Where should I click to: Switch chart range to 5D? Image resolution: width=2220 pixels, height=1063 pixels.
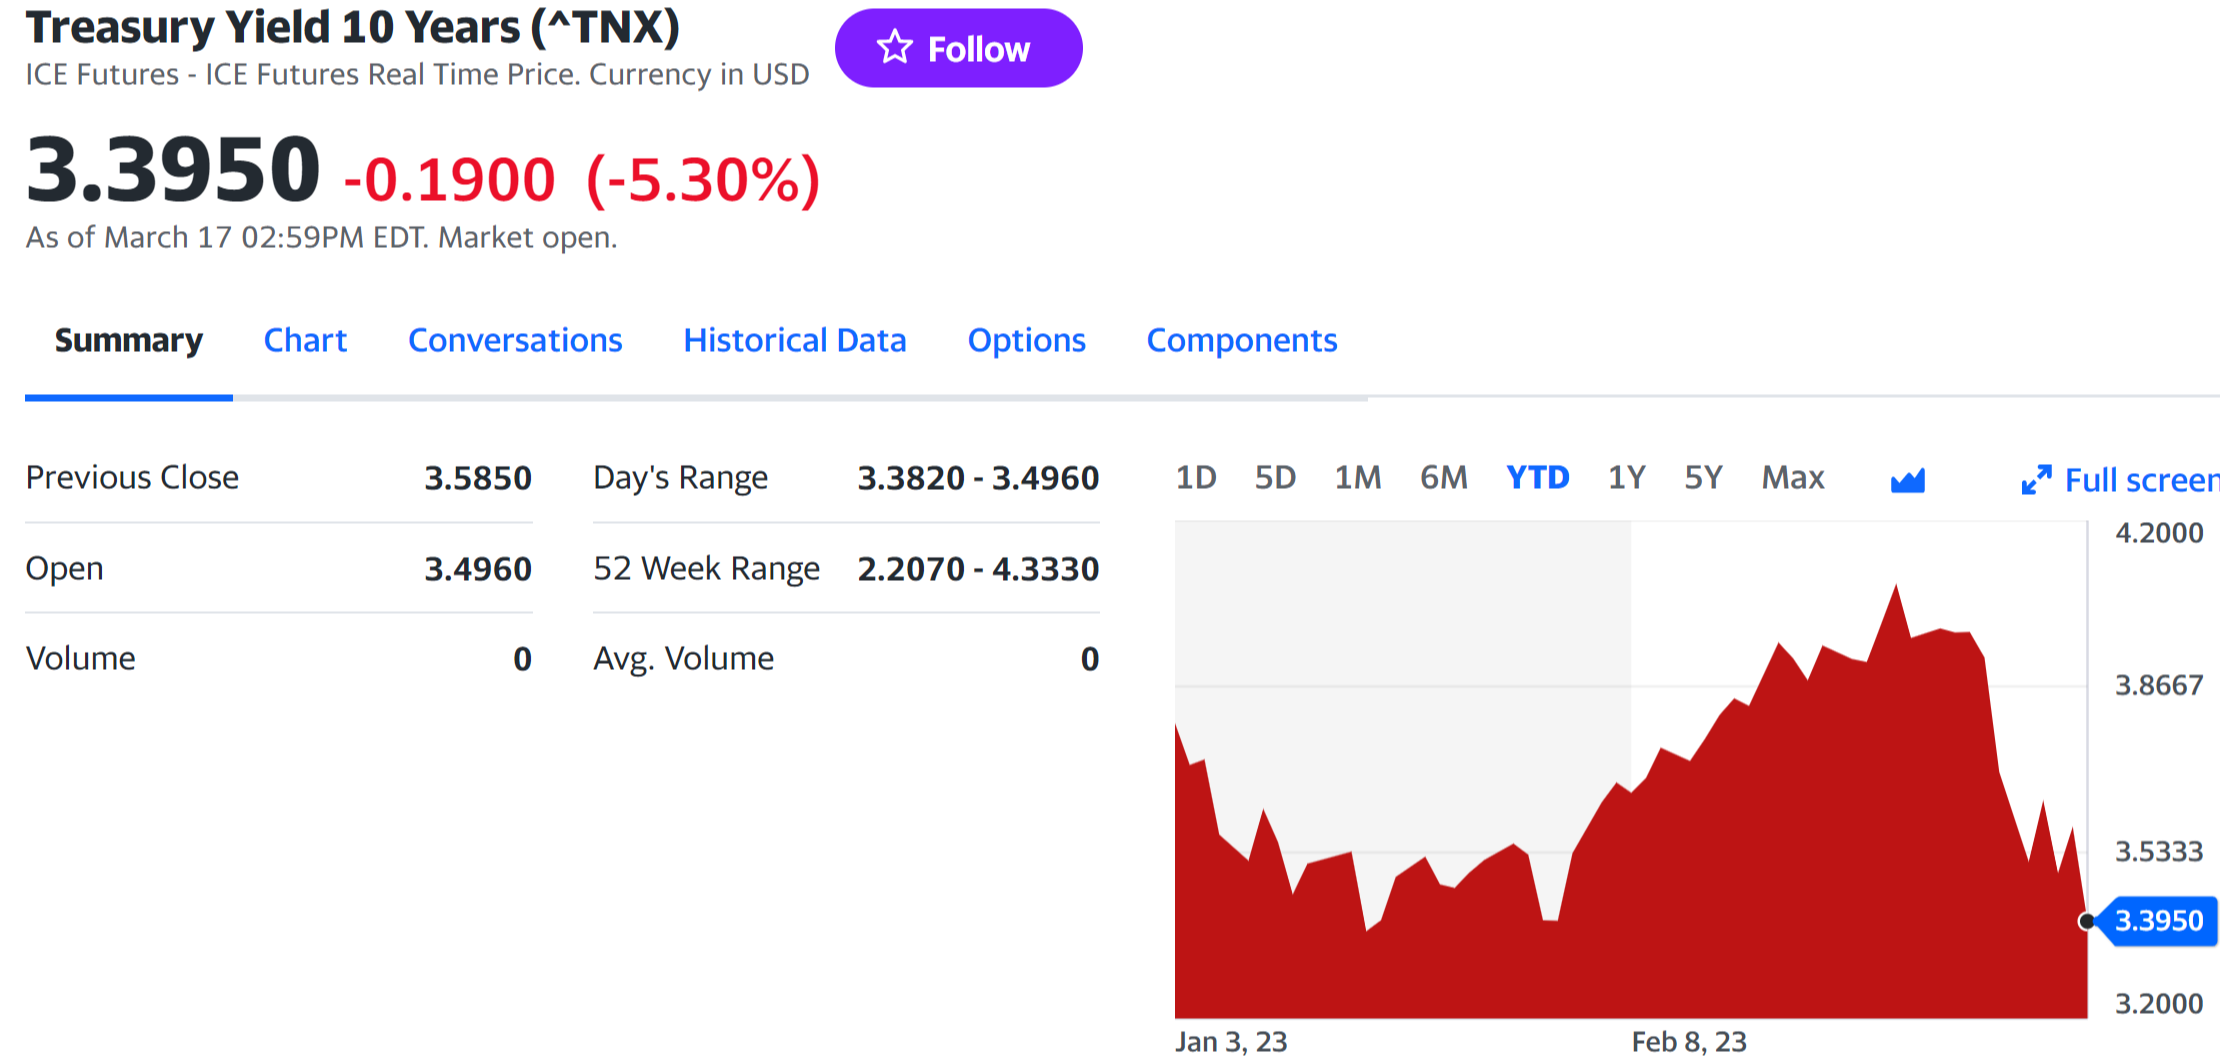(1275, 478)
